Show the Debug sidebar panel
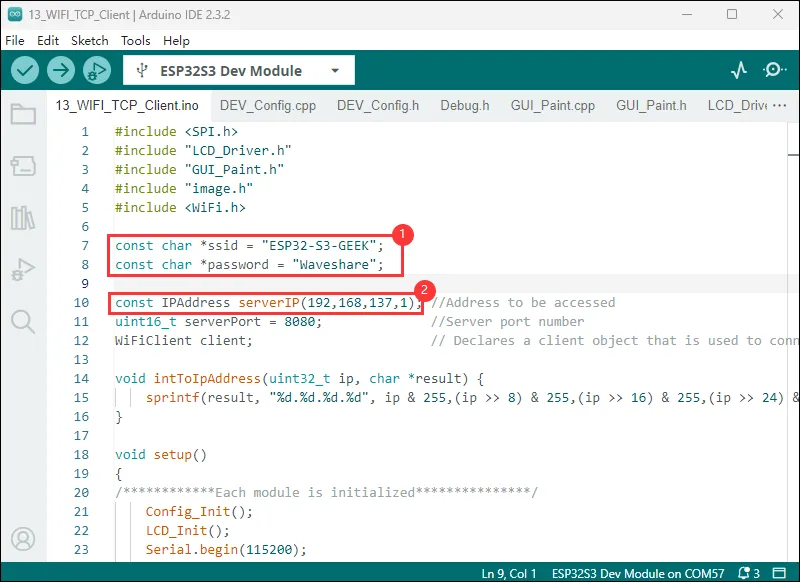Viewport: 800px width, 582px height. pyautogui.click(x=22, y=270)
